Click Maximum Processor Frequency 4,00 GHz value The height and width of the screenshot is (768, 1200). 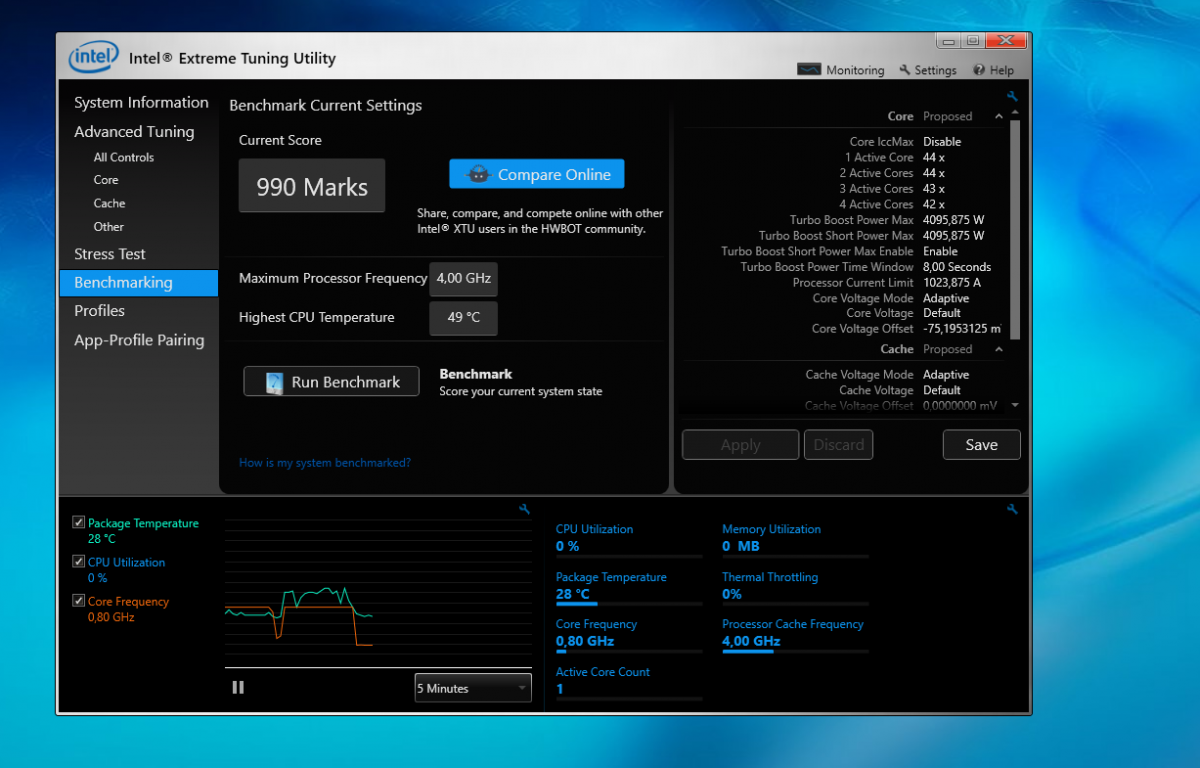point(463,279)
